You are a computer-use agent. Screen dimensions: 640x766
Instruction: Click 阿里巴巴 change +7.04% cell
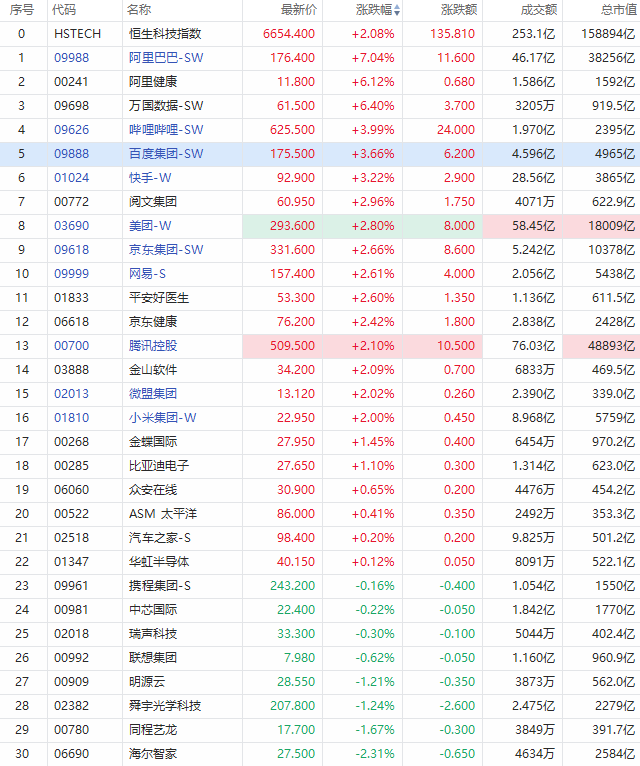(x=363, y=58)
